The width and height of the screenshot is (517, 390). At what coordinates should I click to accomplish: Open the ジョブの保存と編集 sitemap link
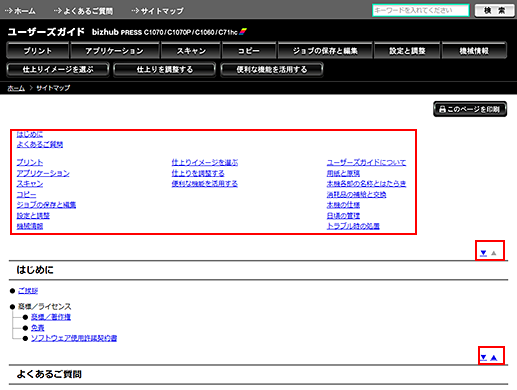pos(46,205)
